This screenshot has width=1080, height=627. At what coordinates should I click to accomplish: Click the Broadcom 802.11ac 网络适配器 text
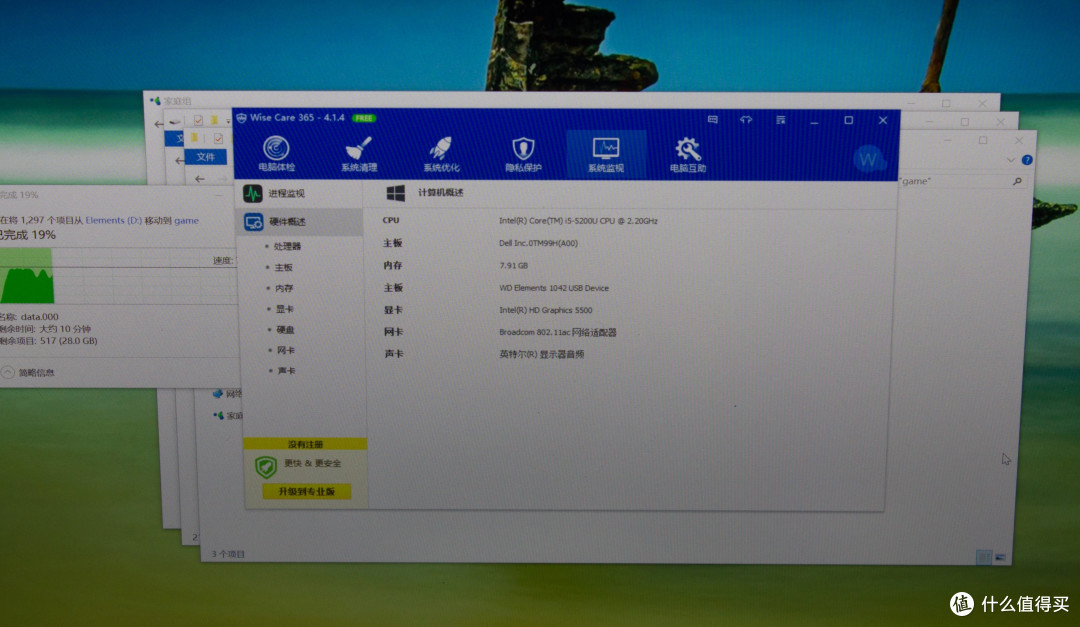point(558,332)
